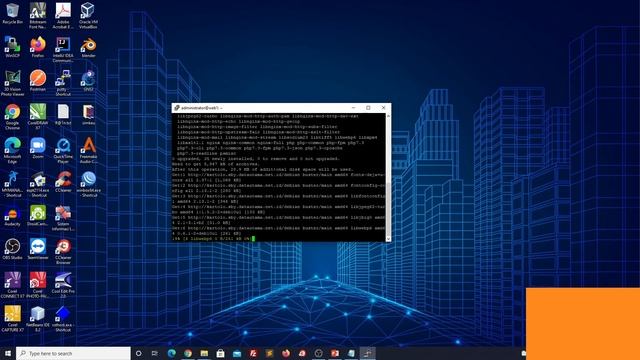Open Microsoft Store from the taskbar

[x=220, y=353]
